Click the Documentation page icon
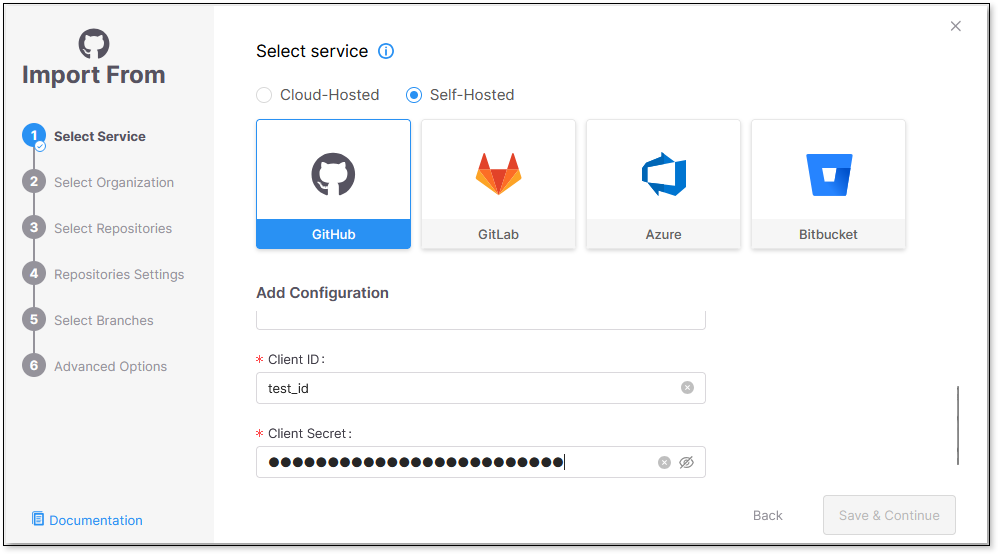 [38, 519]
